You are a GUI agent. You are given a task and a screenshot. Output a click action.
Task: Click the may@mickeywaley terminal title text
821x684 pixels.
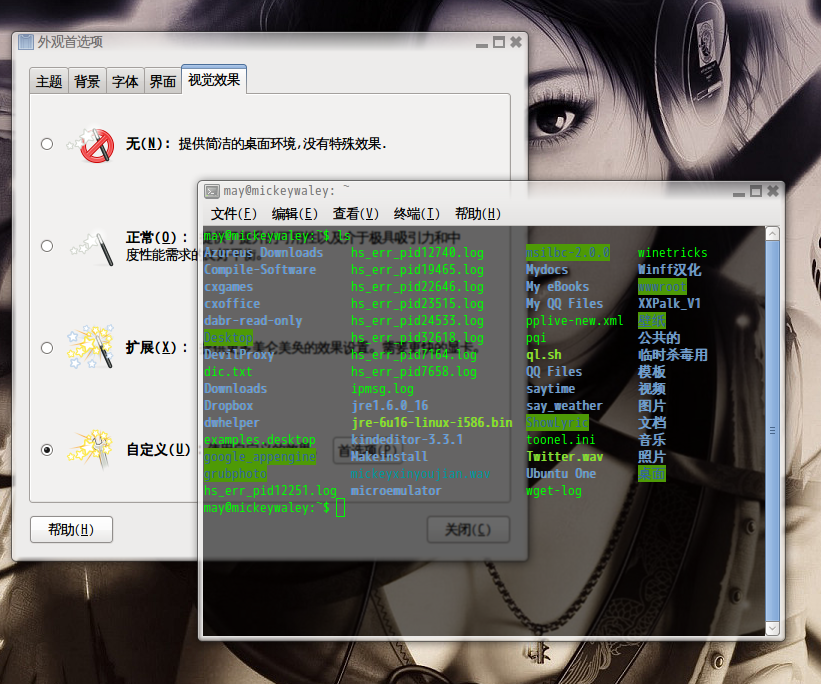click(286, 191)
